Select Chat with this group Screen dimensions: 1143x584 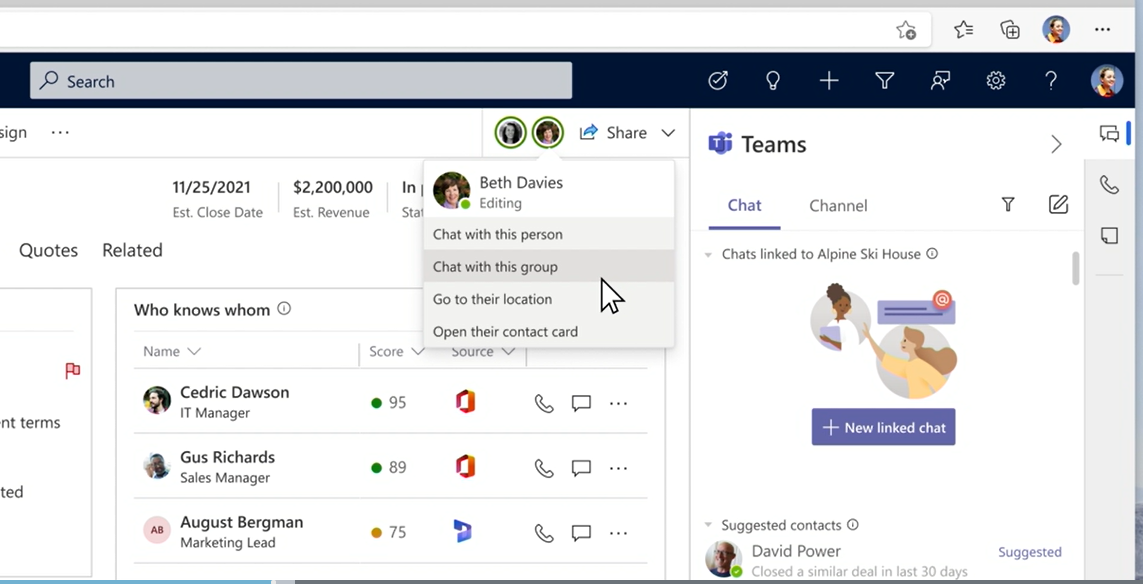548,266
